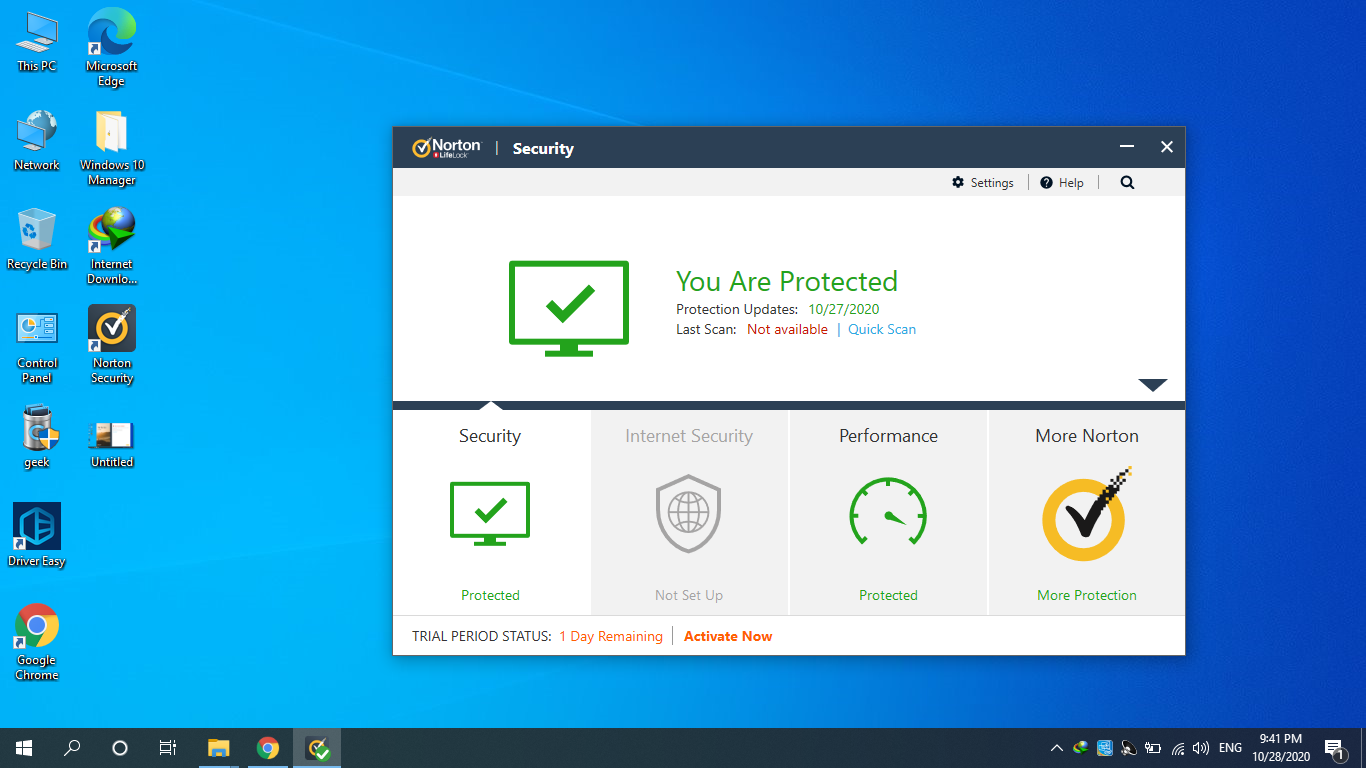
Task: Click the battery tray icon
Action: 1153,748
